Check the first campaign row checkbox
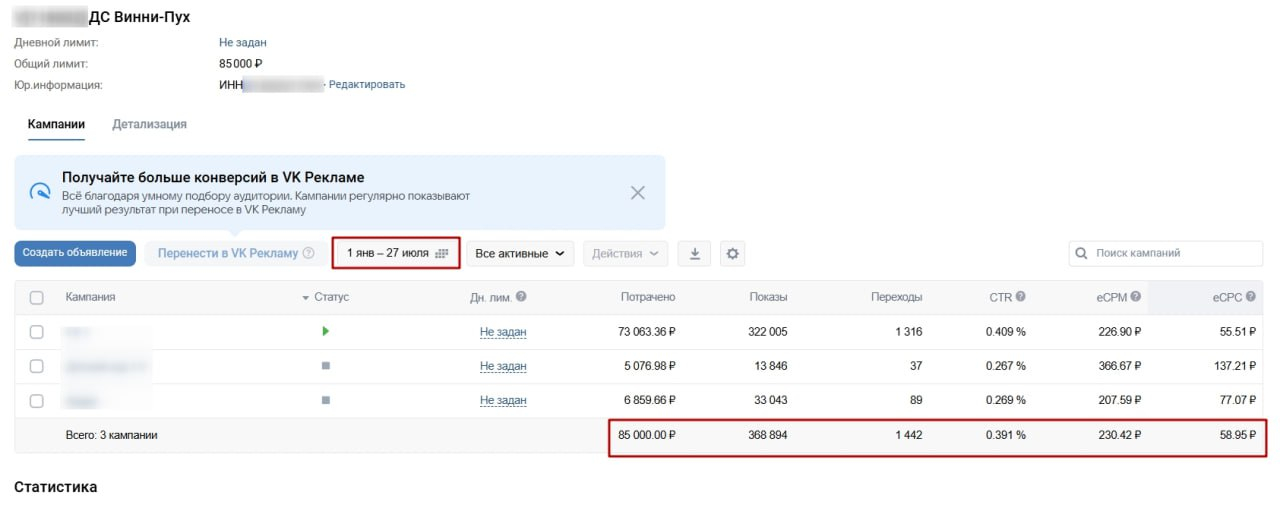This screenshot has width=1280, height=508. click(37, 332)
